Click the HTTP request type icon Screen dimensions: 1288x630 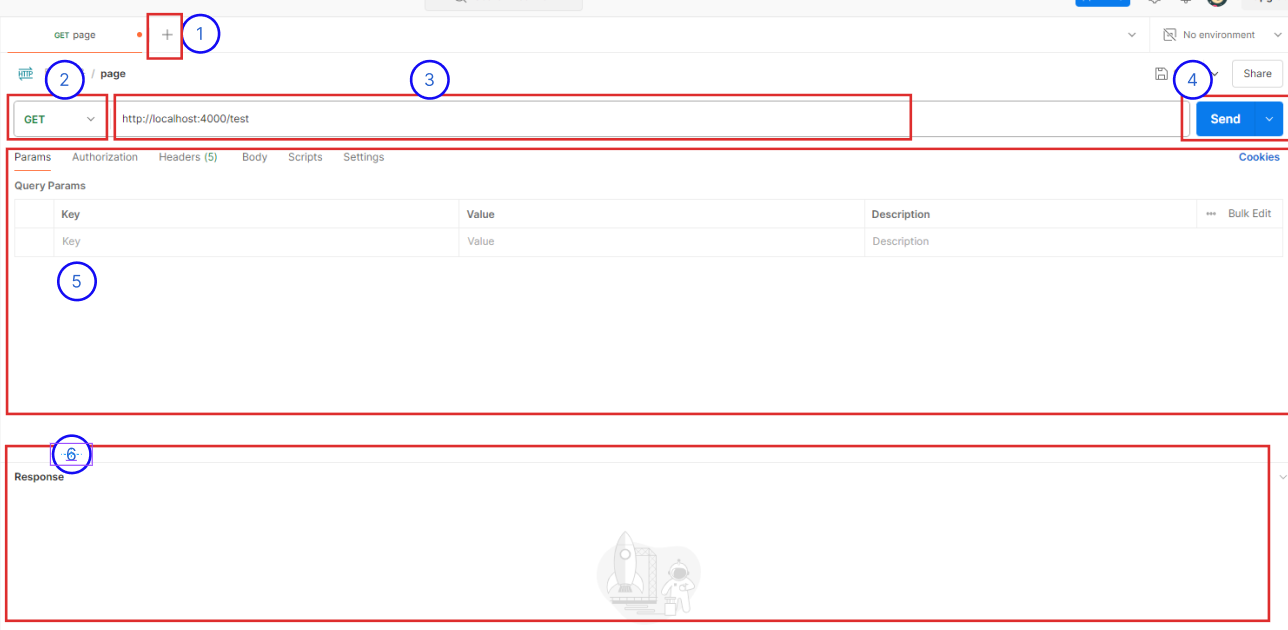click(25, 73)
